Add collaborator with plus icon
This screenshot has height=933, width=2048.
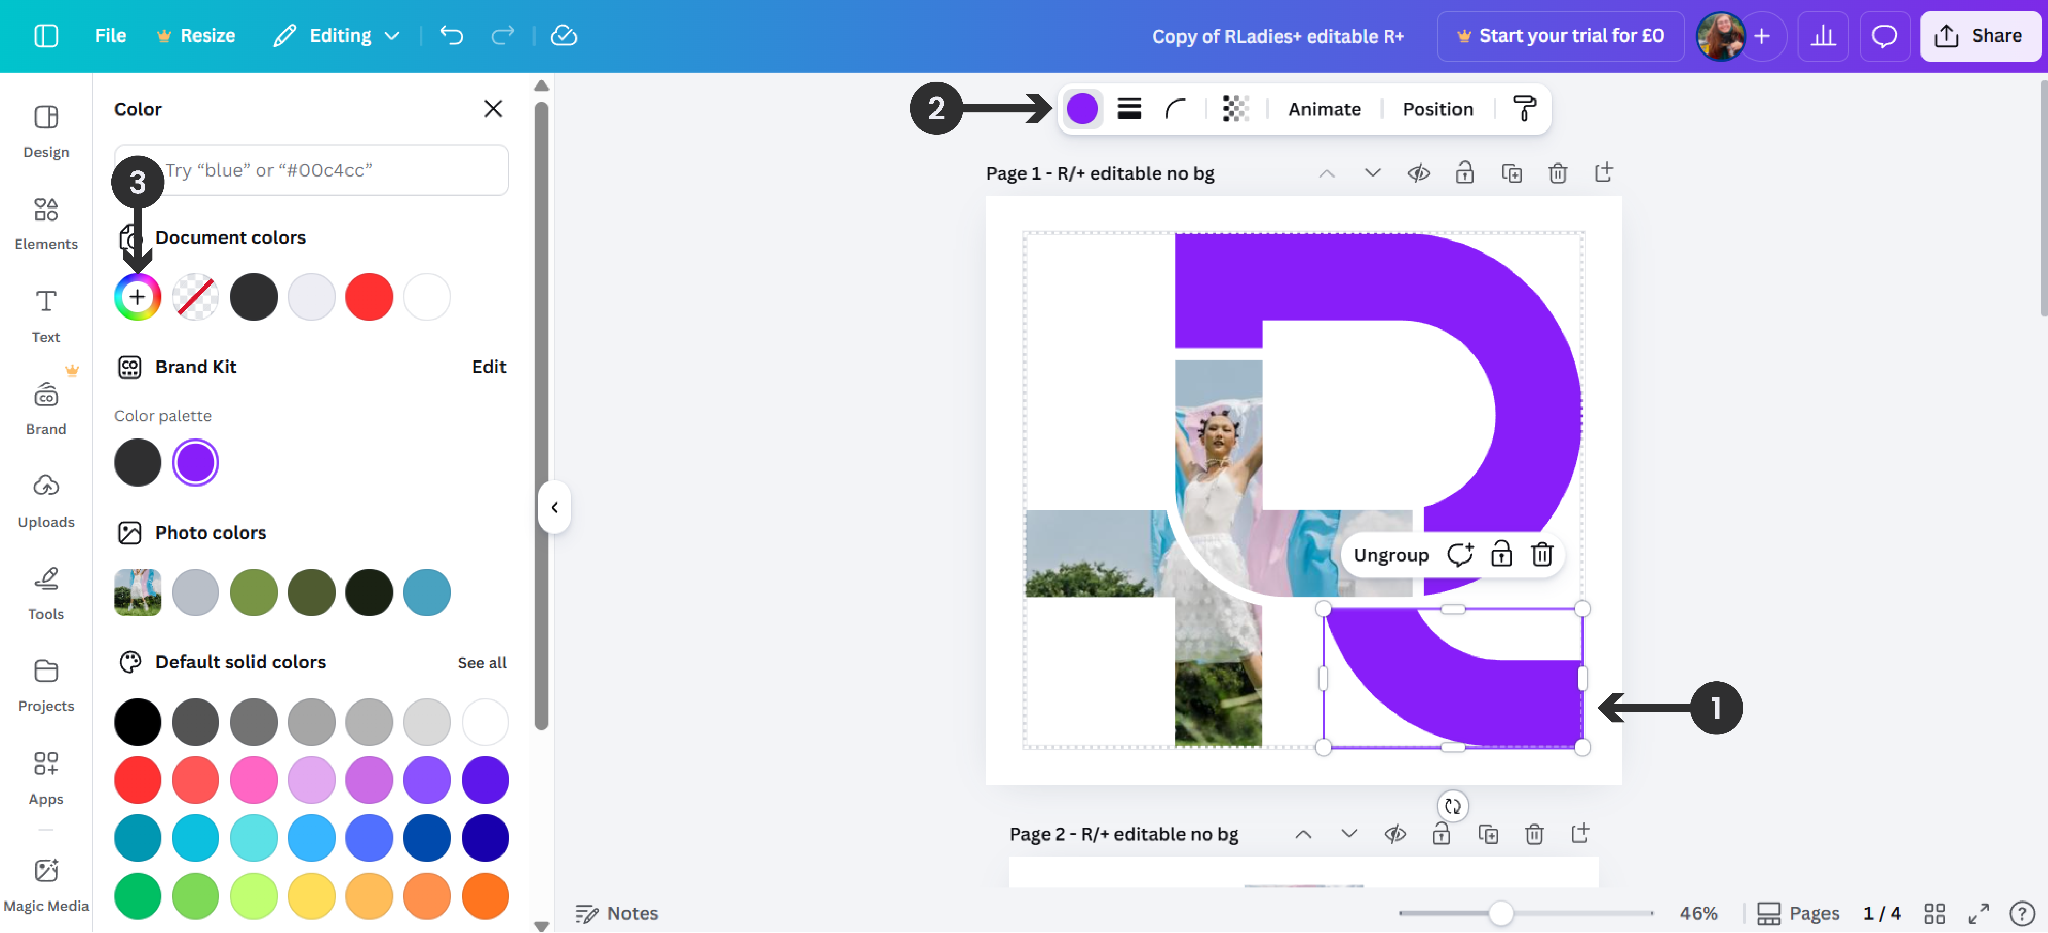coord(1762,36)
